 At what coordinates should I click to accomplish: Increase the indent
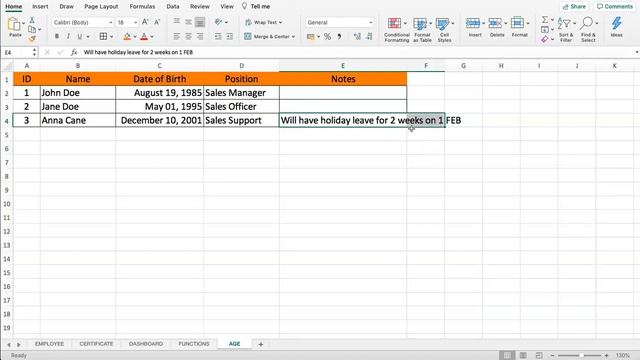[230, 37]
